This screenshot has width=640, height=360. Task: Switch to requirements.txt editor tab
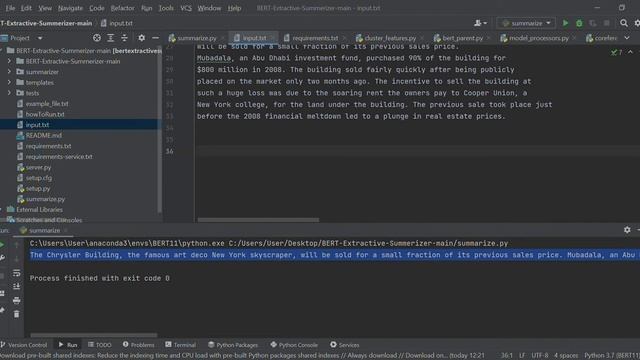[315, 38]
